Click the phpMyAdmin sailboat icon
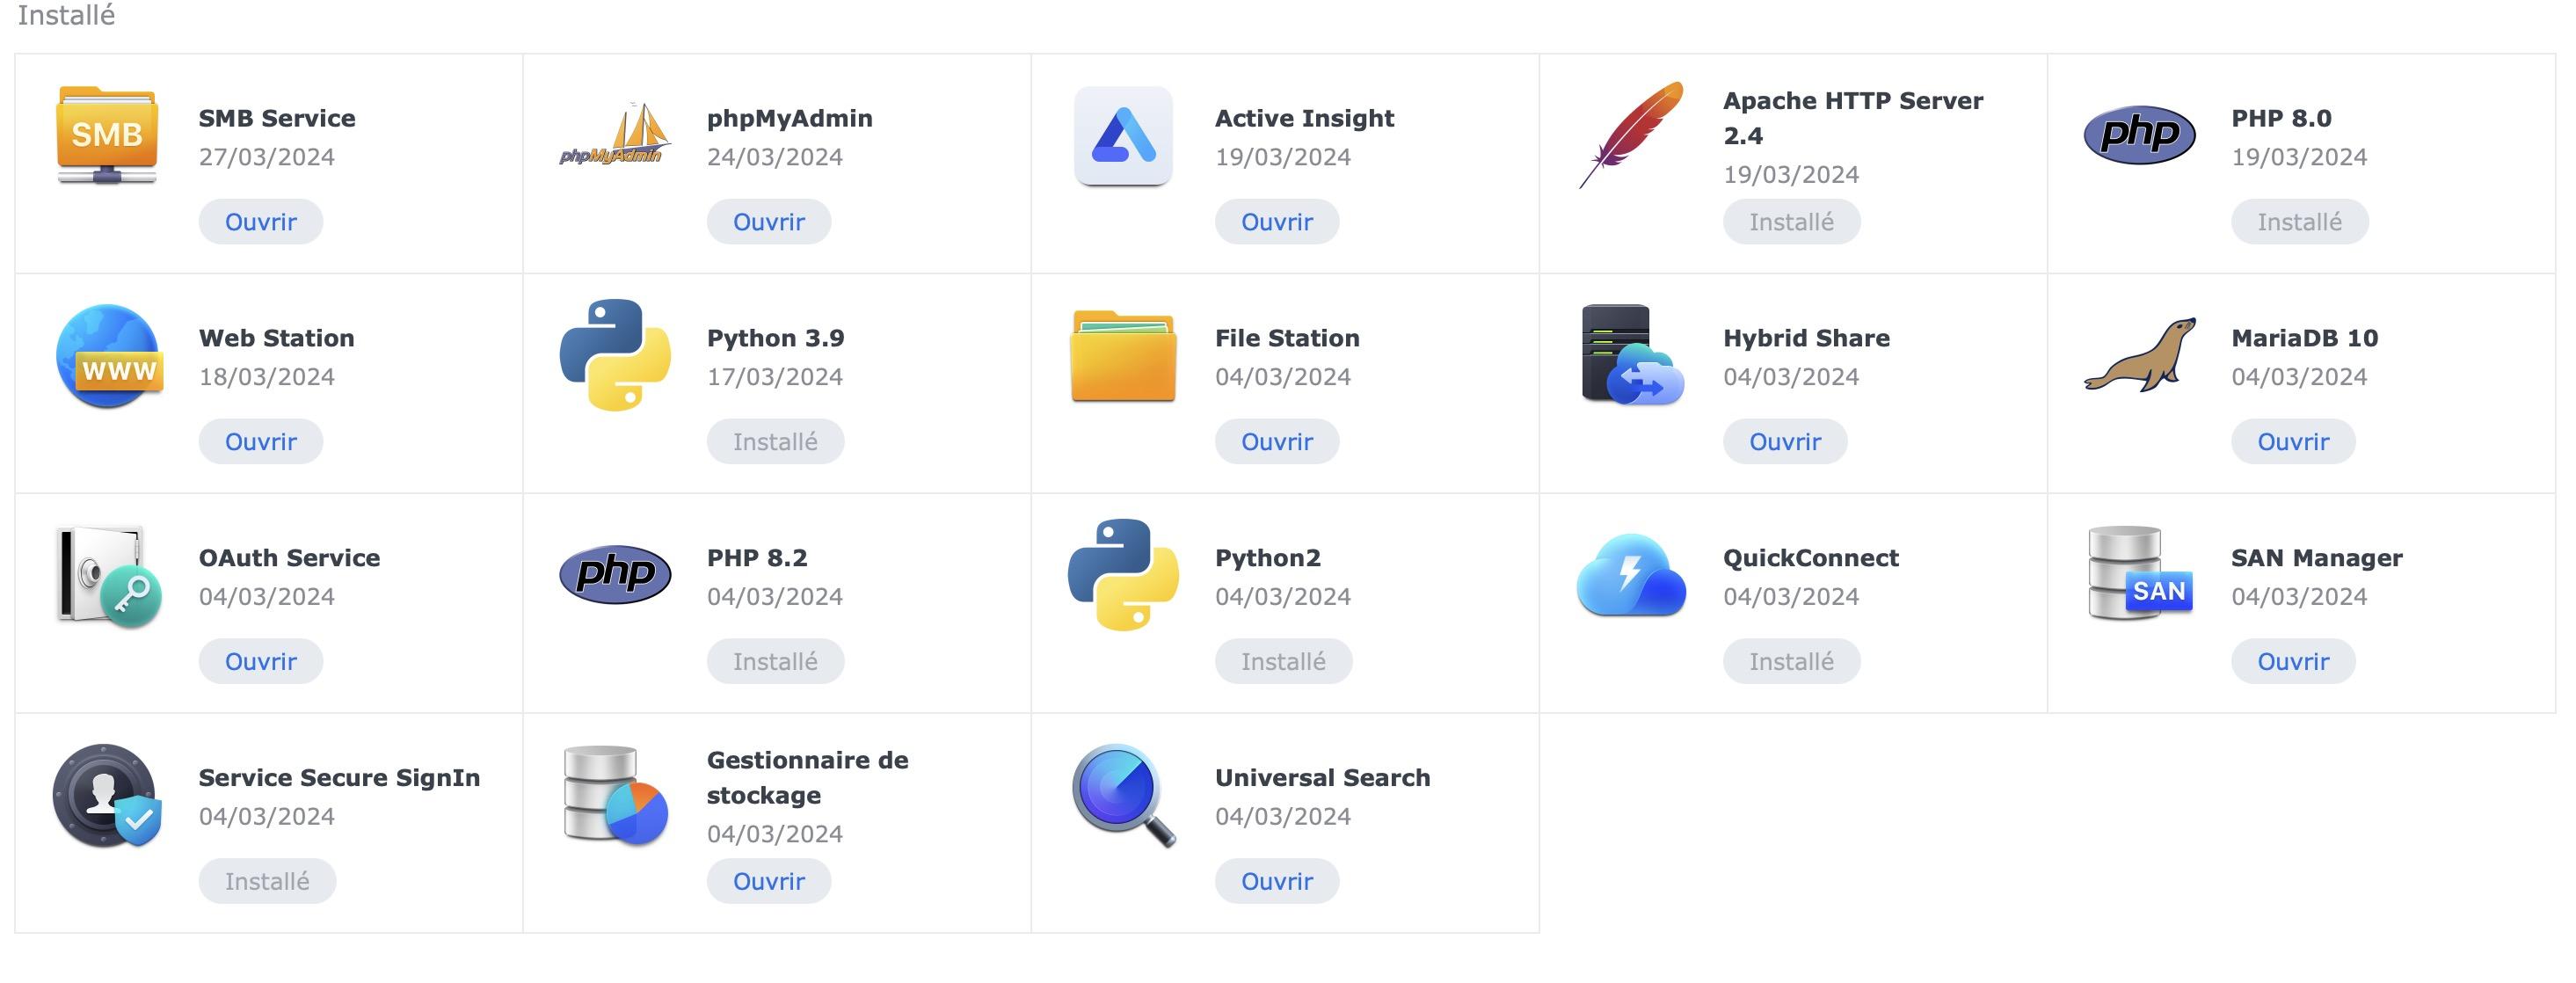Image resolution: width=2576 pixels, height=983 pixels. click(615, 134)
